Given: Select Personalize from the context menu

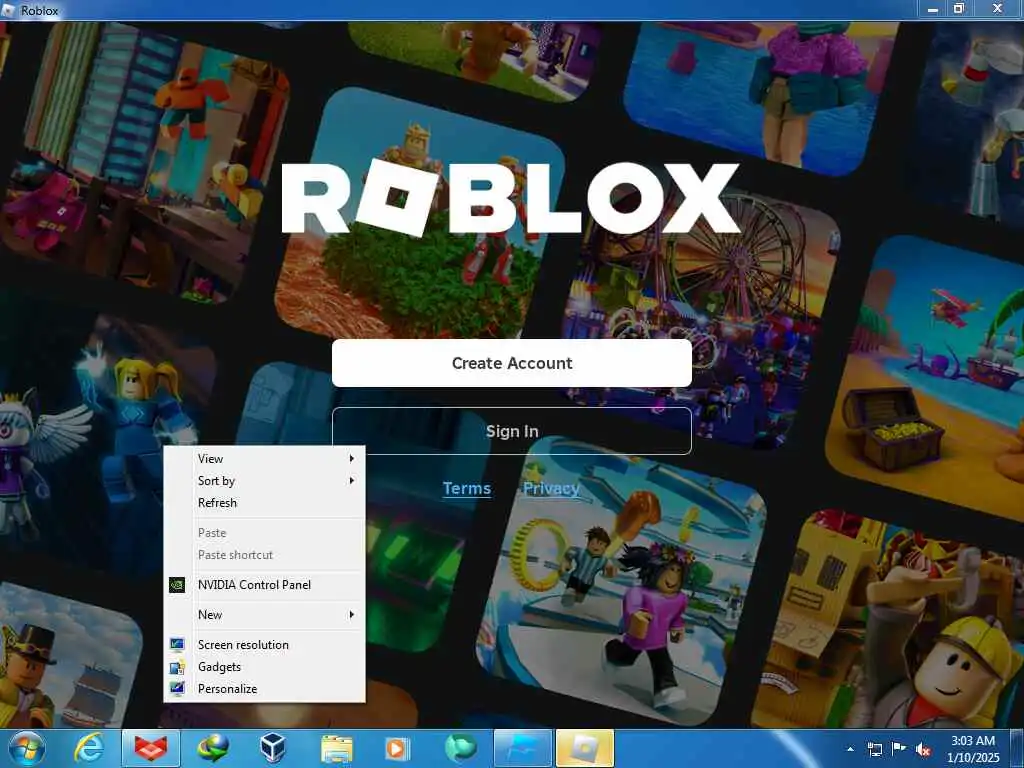Looking at the screenshot, I should click(264, 689).
